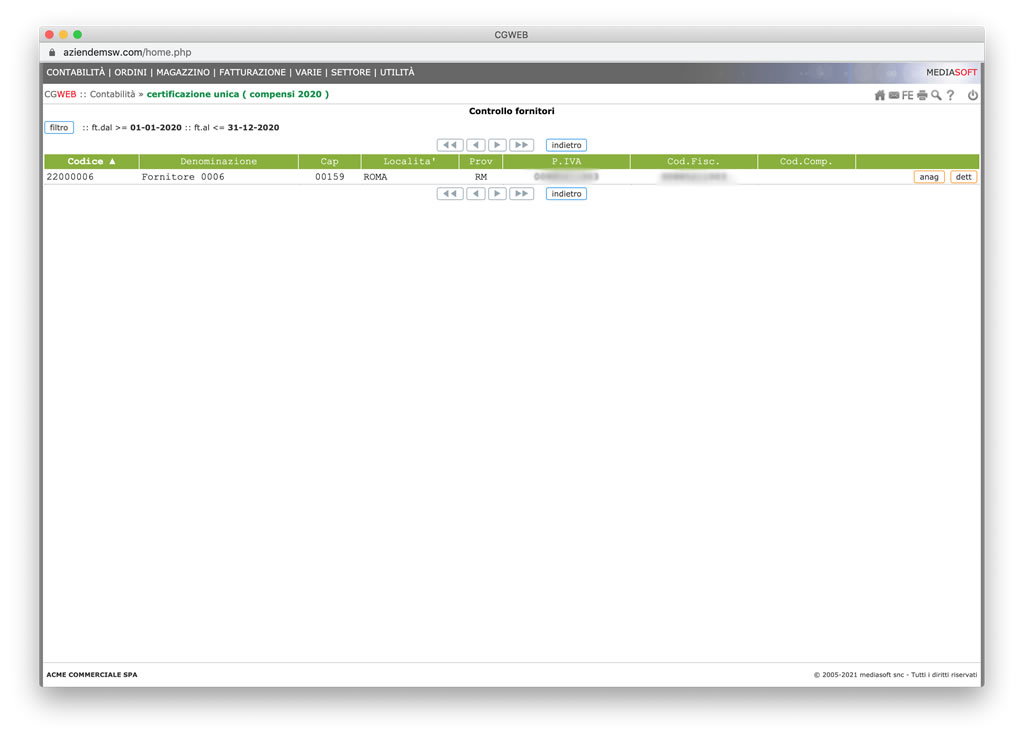Screen dimensions: 1024x739
Task: Sort by Denominazione column header
Action: coord(219,161)
